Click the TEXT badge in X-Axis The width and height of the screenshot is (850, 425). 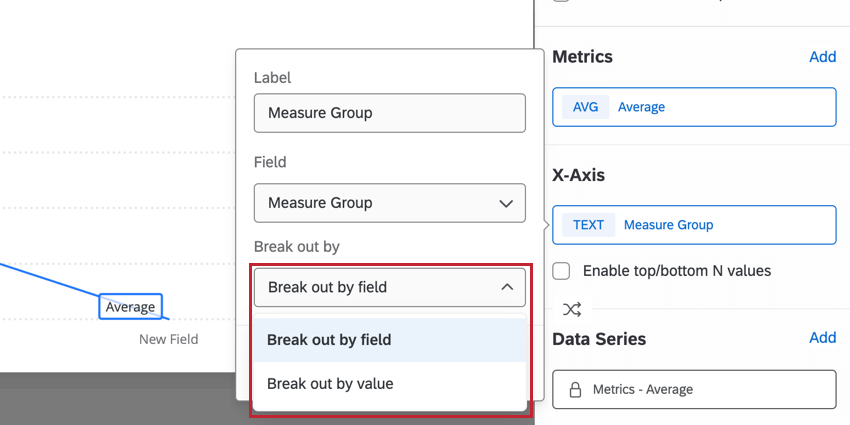pos(588,225)
